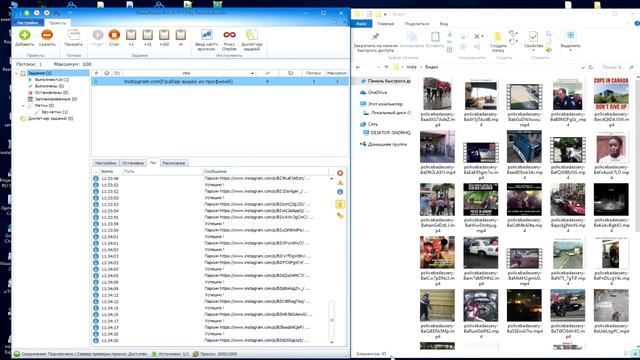This screenshot has width=640, height=360.
Task: Click the Explorer back navigation arrow
Action: [x=358, y=67]
